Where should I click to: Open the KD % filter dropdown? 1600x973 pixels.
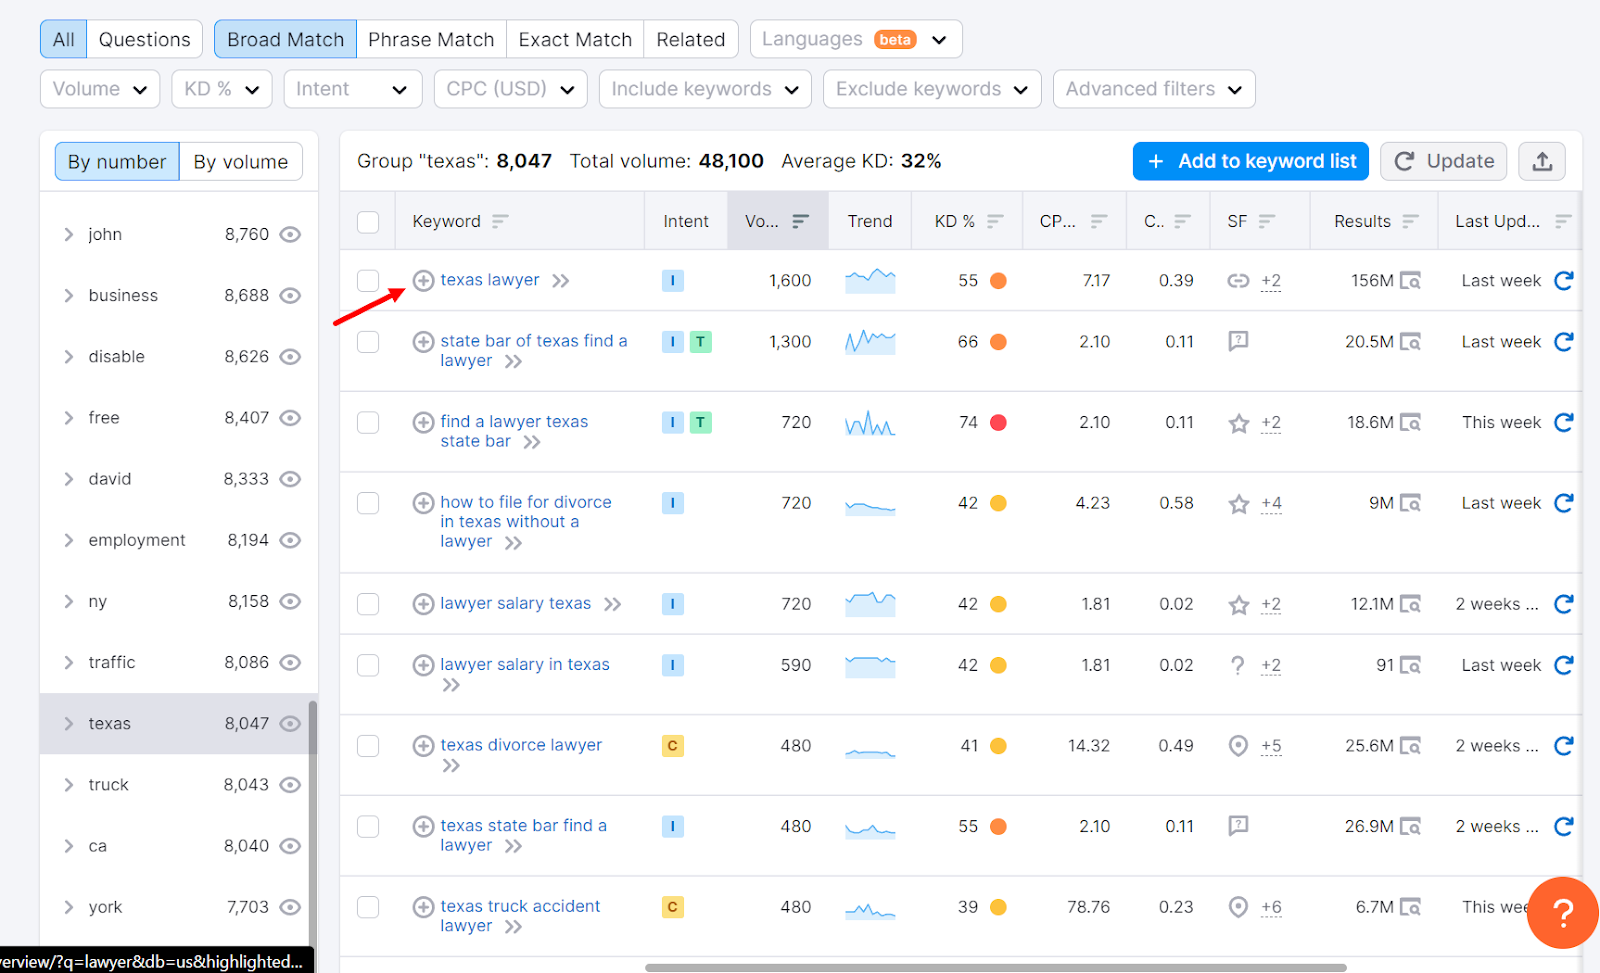pyautogui.click(x=221, y=89)
